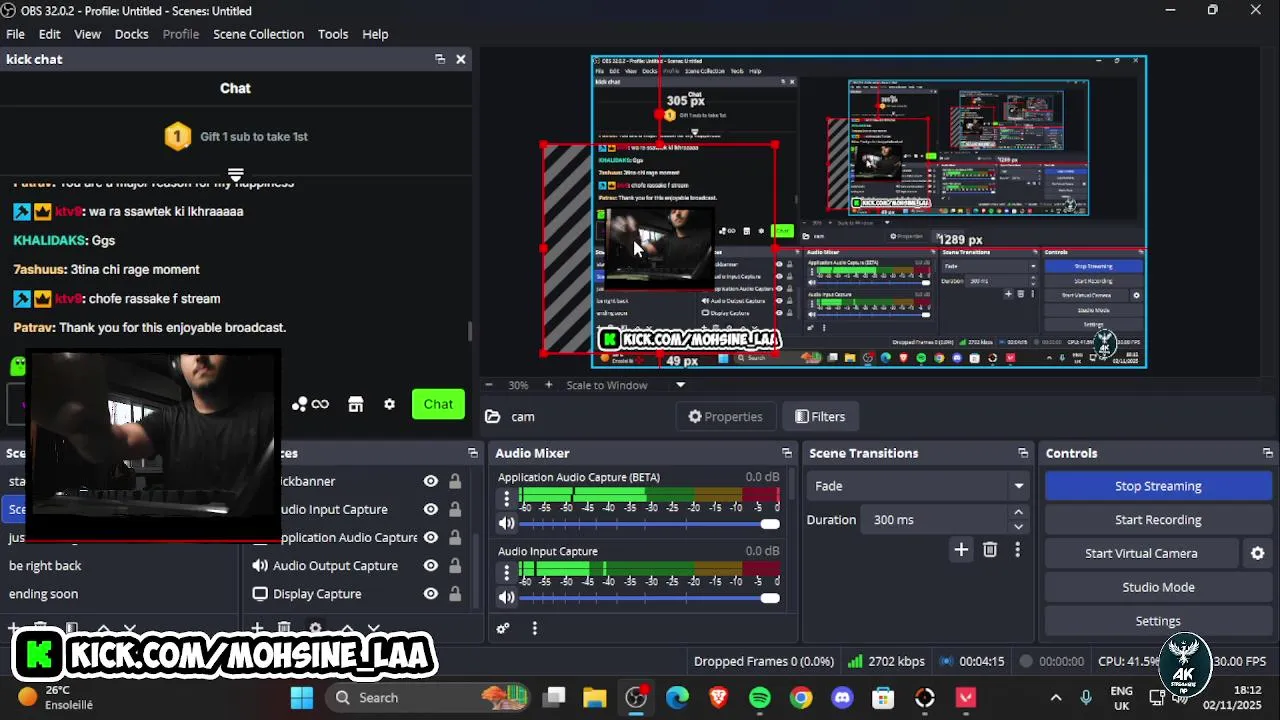1280x720 pixels.
Task: Open the Docks menu
Action: [131, 34]
